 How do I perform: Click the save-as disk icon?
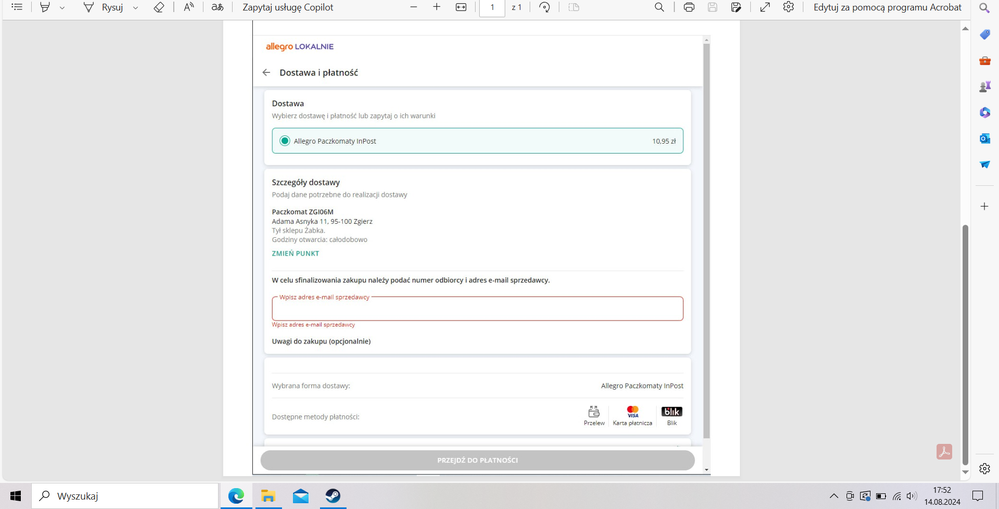pos(737,7)
